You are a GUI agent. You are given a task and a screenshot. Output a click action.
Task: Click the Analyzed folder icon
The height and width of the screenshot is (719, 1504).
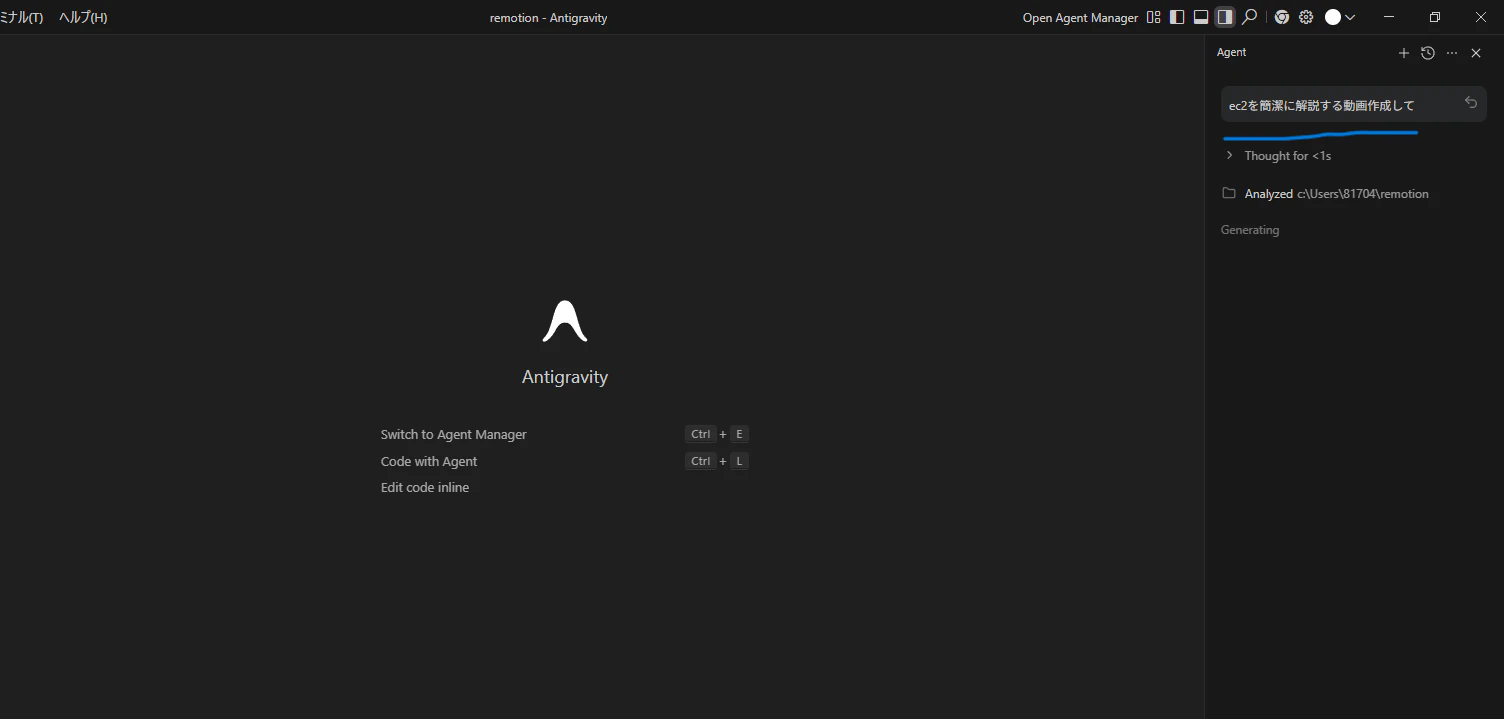(1229, 193)
